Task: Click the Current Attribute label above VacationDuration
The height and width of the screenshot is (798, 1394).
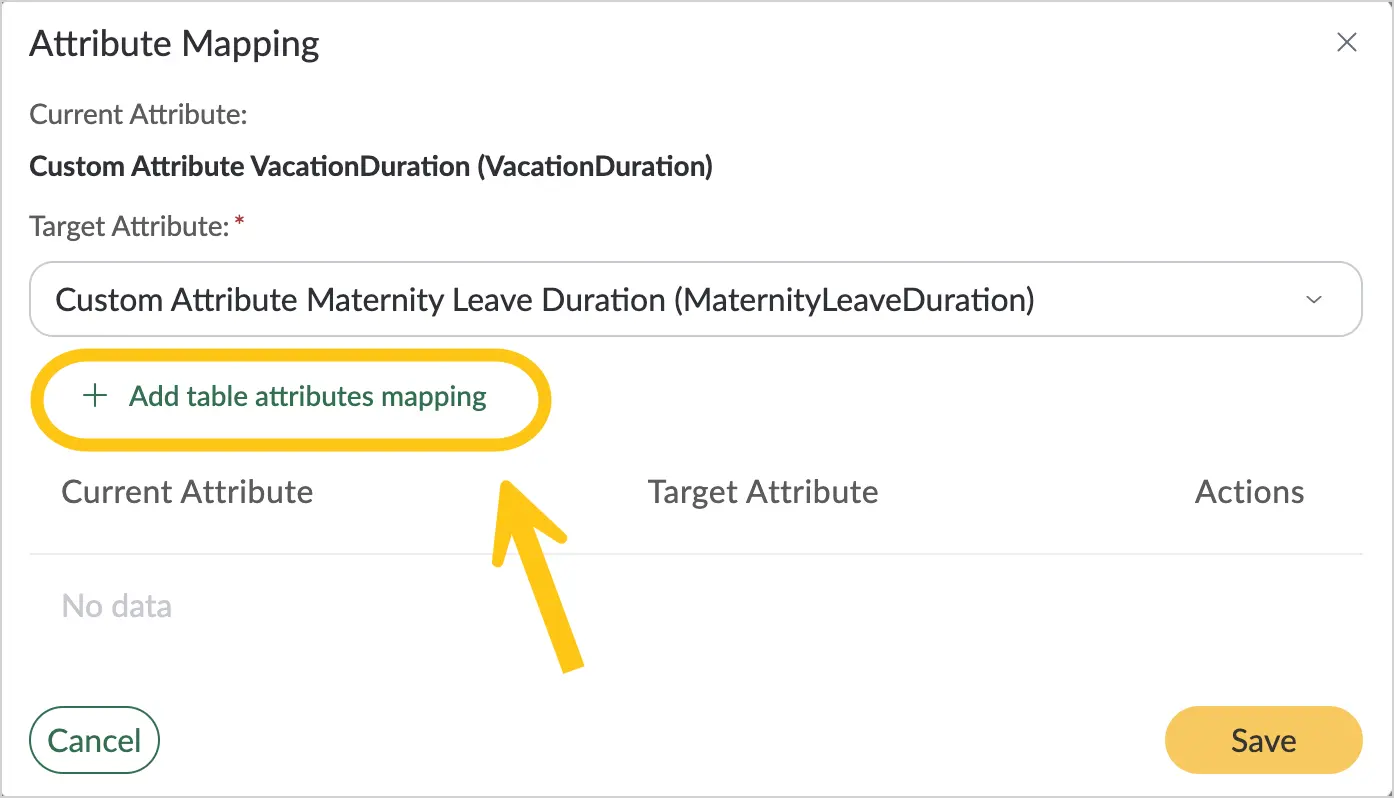Action: 138,114
